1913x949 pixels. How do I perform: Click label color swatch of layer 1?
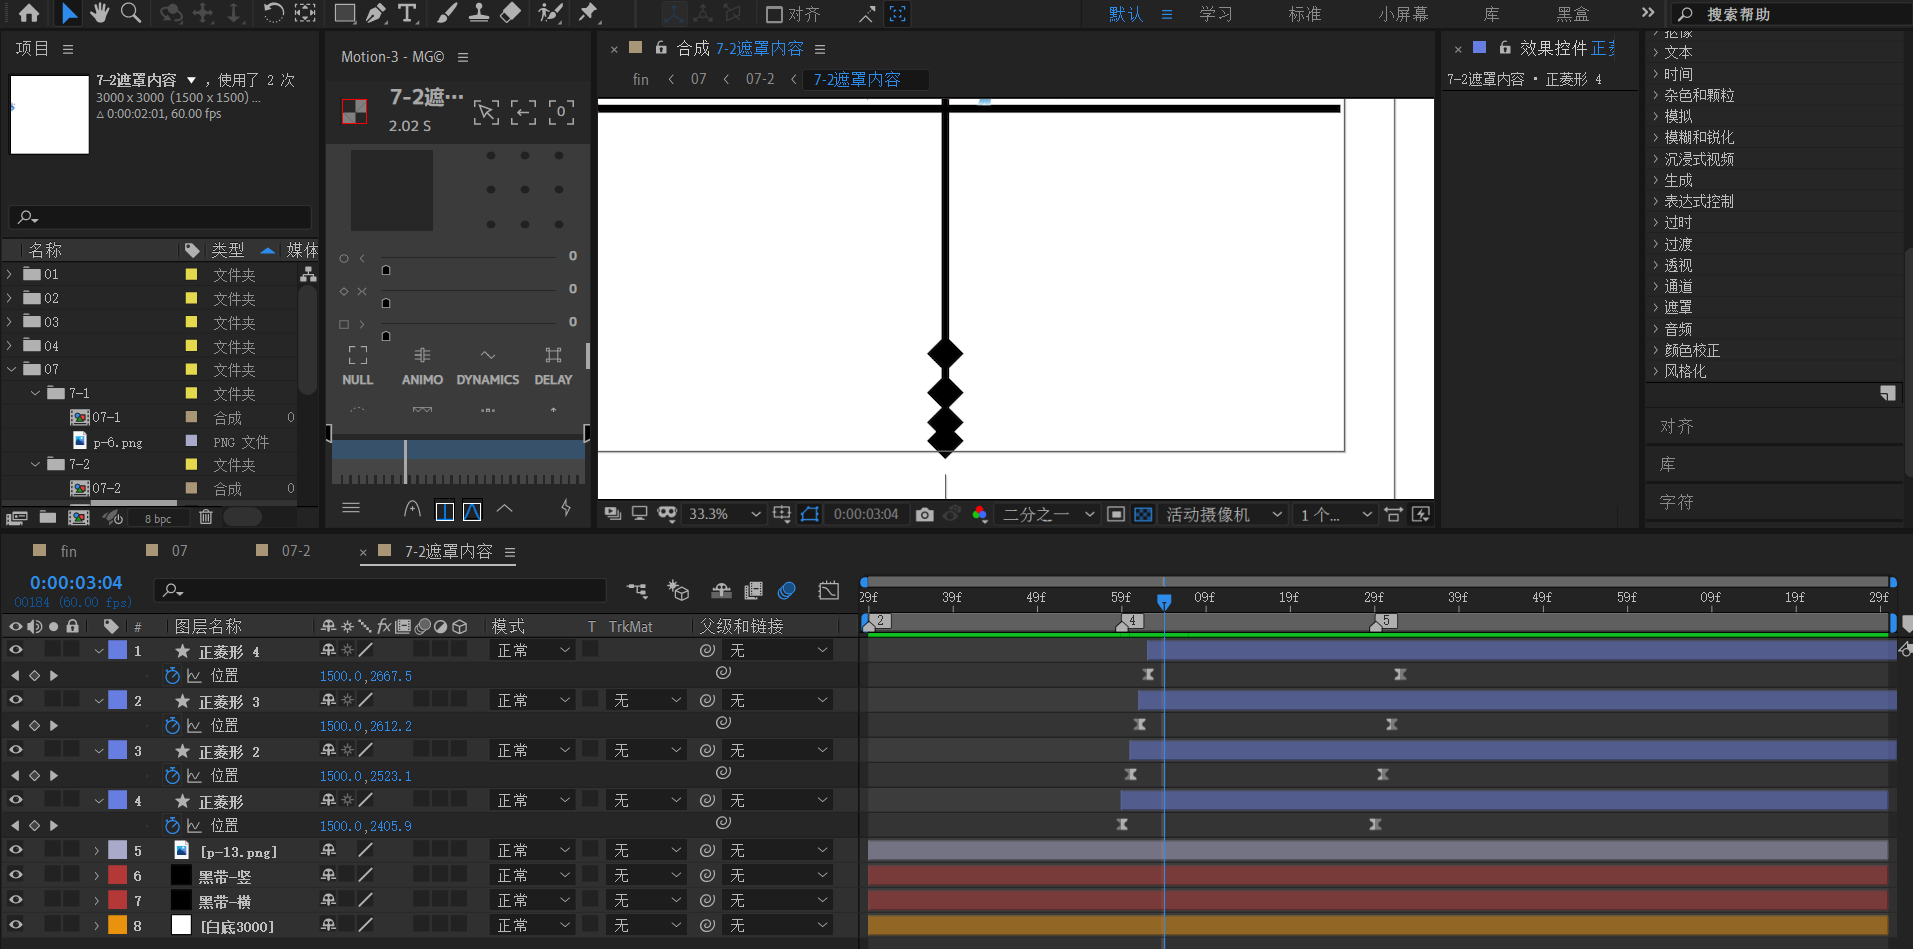(x=118, y=650)
